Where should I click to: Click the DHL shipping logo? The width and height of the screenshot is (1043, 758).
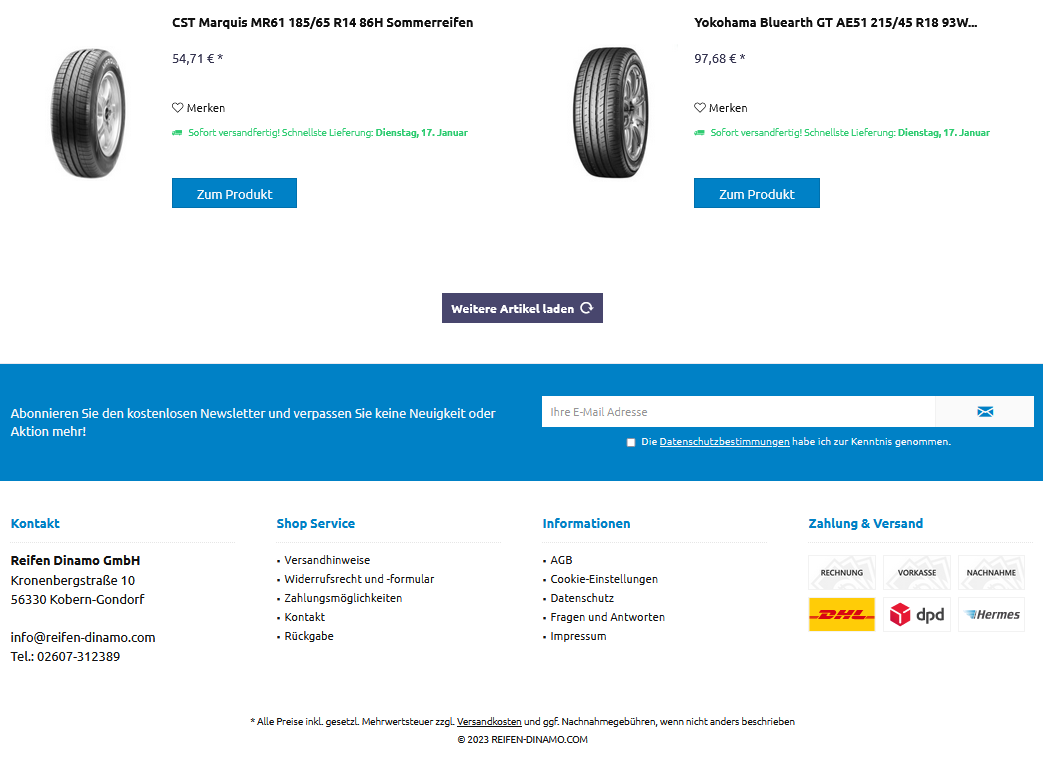pyautogui.click(x=841, y=614)
